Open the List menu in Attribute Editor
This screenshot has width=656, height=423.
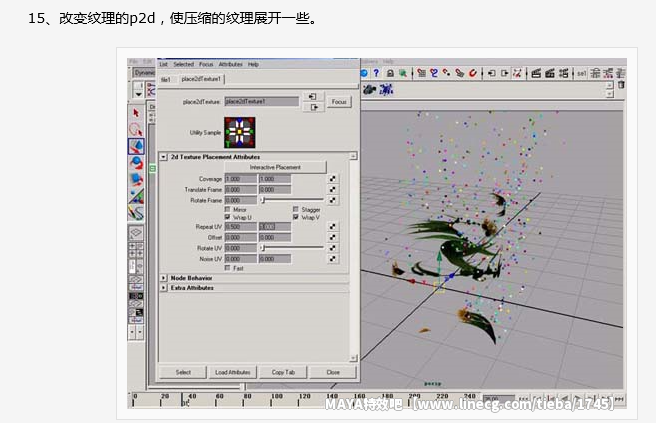click(x=164, y=64)
